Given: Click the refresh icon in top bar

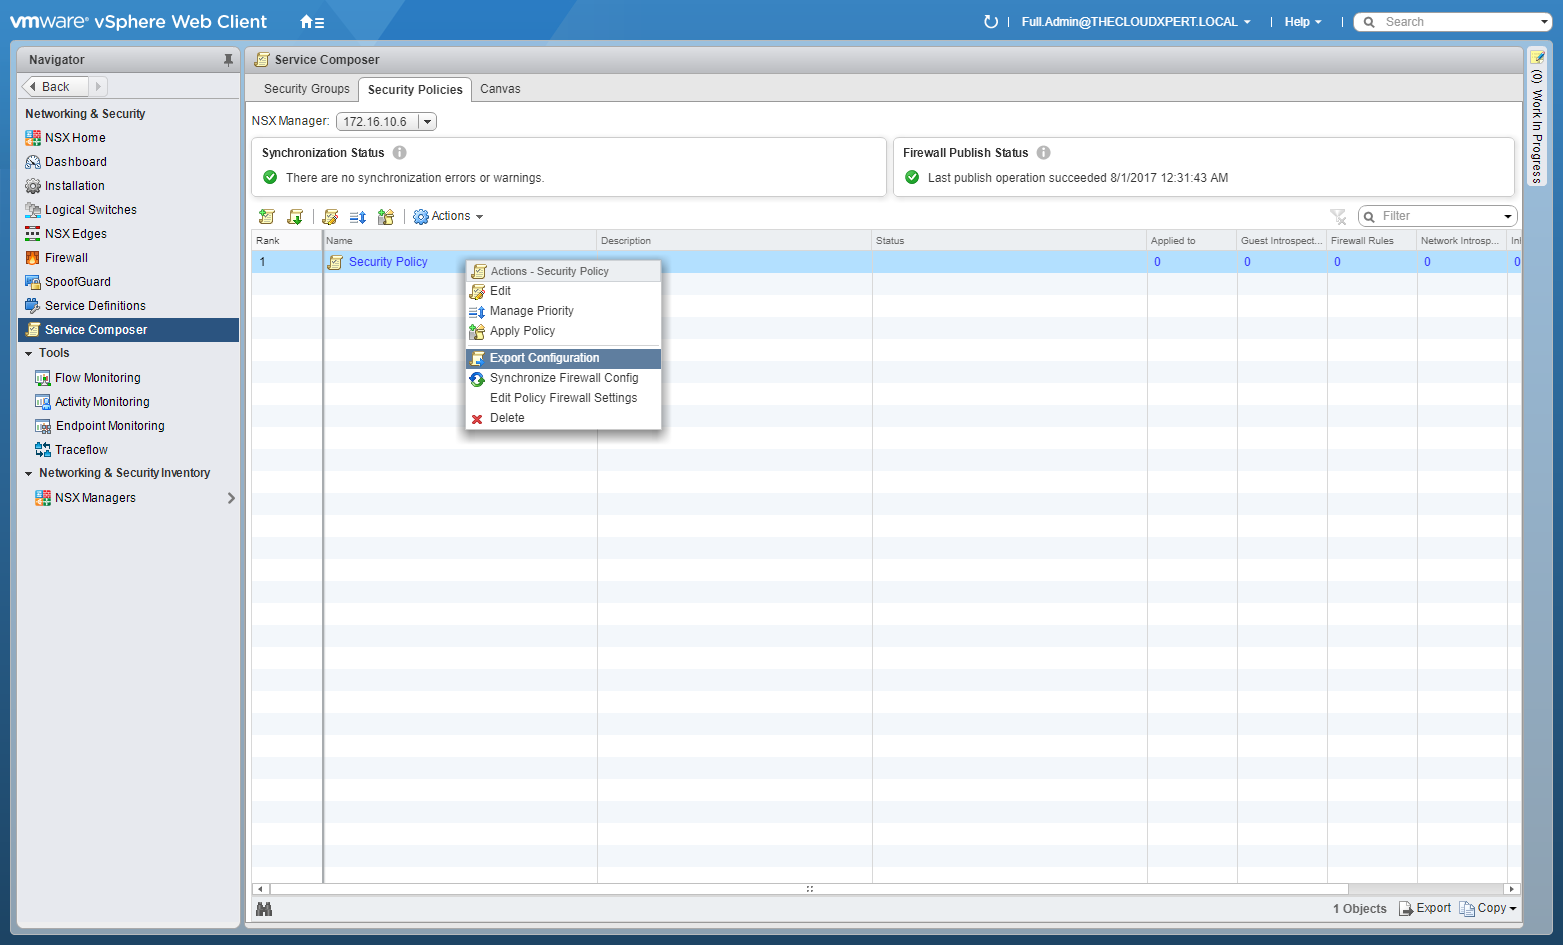Looking at the screenshot, I should 990,22.
